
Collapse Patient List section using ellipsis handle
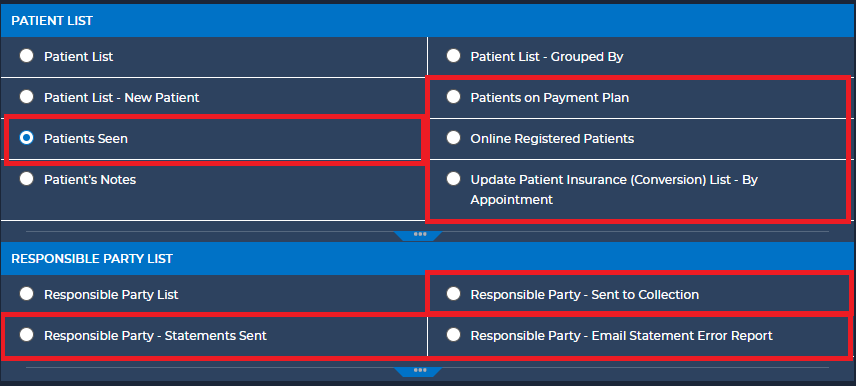pyautogui.click(x=420, y=235)
